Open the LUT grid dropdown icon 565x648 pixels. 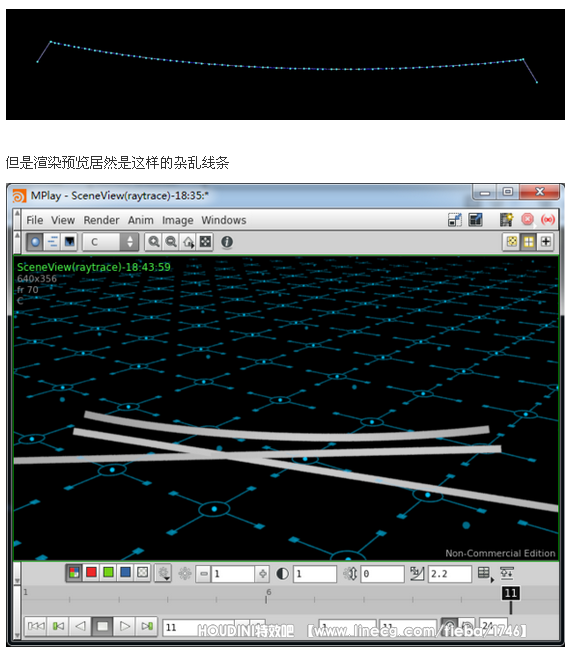click(x=485, y=574)
